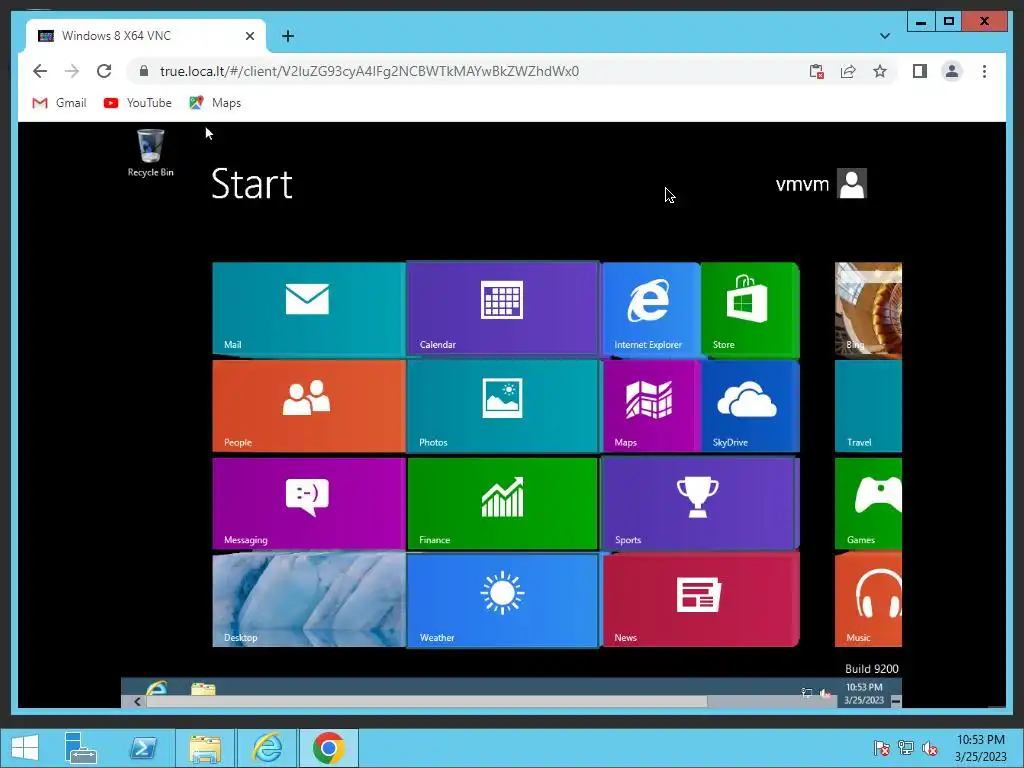Viewport: 1024px width, 768px height.
Task: Click the Start heading text
Action: pos(251,184)
